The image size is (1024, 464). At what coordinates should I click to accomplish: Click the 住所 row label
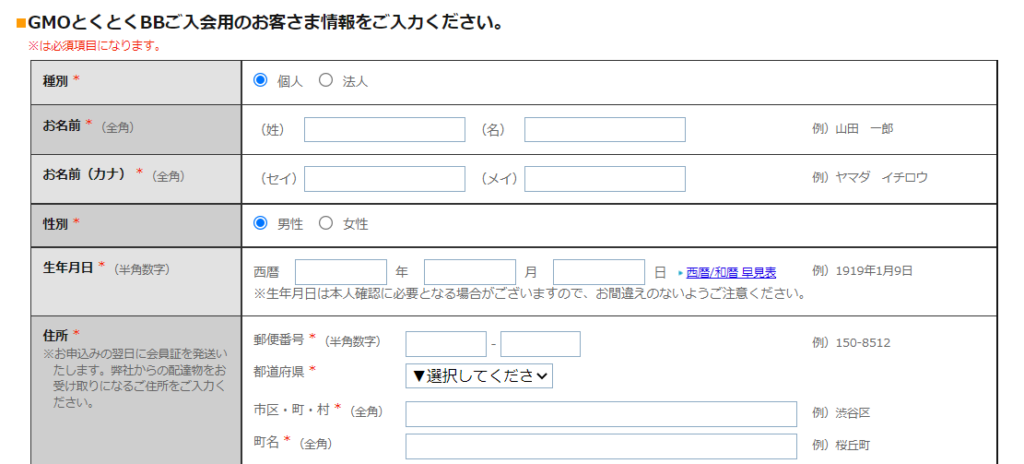coord(56,334)
